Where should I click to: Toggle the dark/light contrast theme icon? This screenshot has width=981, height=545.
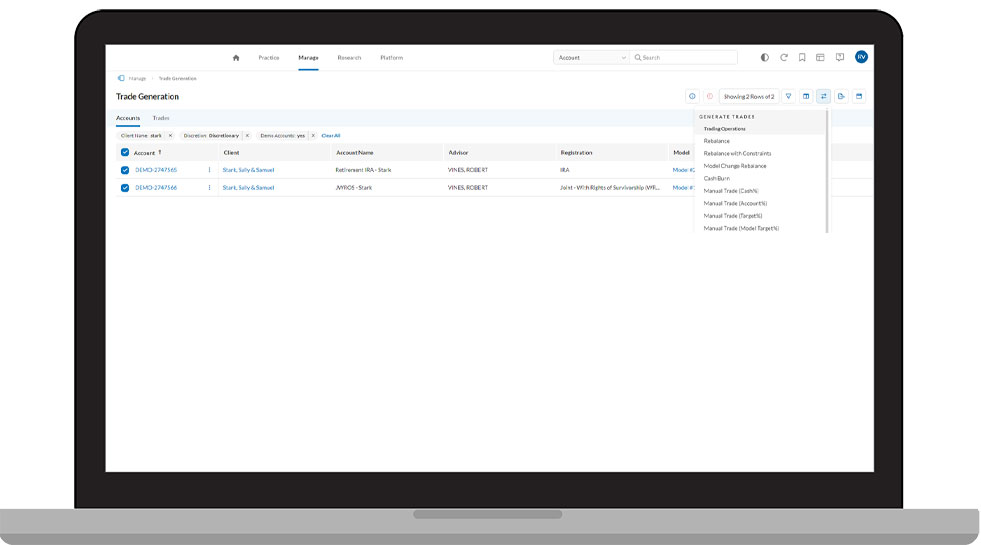pyautogui.click(x=765, y=58)
